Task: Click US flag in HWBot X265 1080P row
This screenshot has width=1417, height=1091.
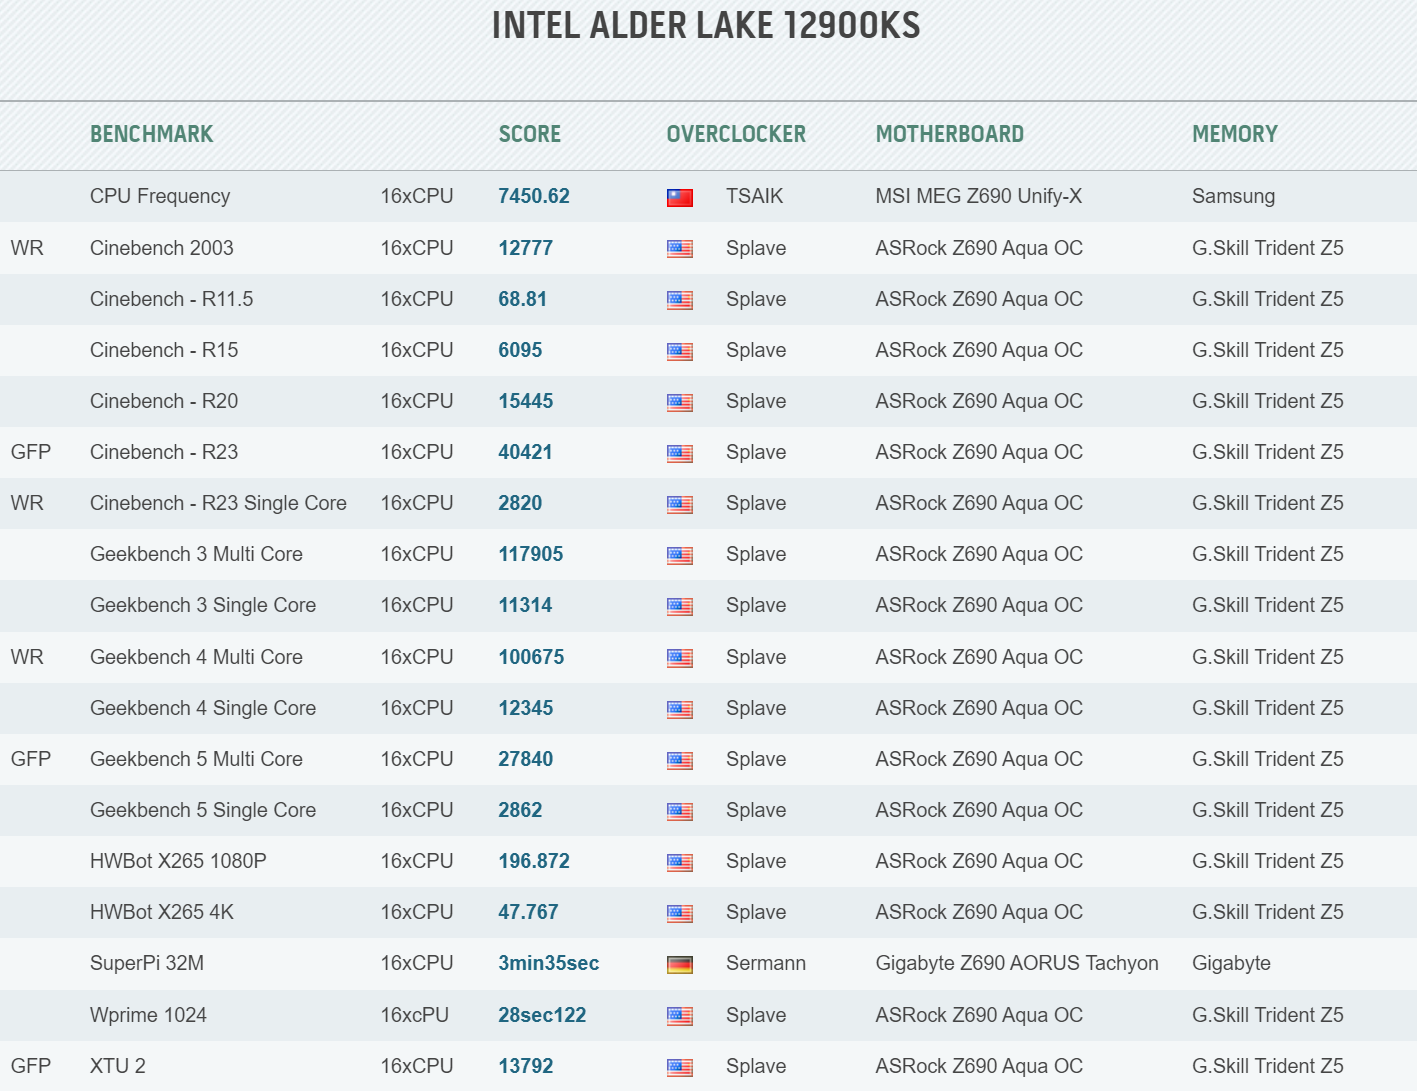Action: click(680, 862)
